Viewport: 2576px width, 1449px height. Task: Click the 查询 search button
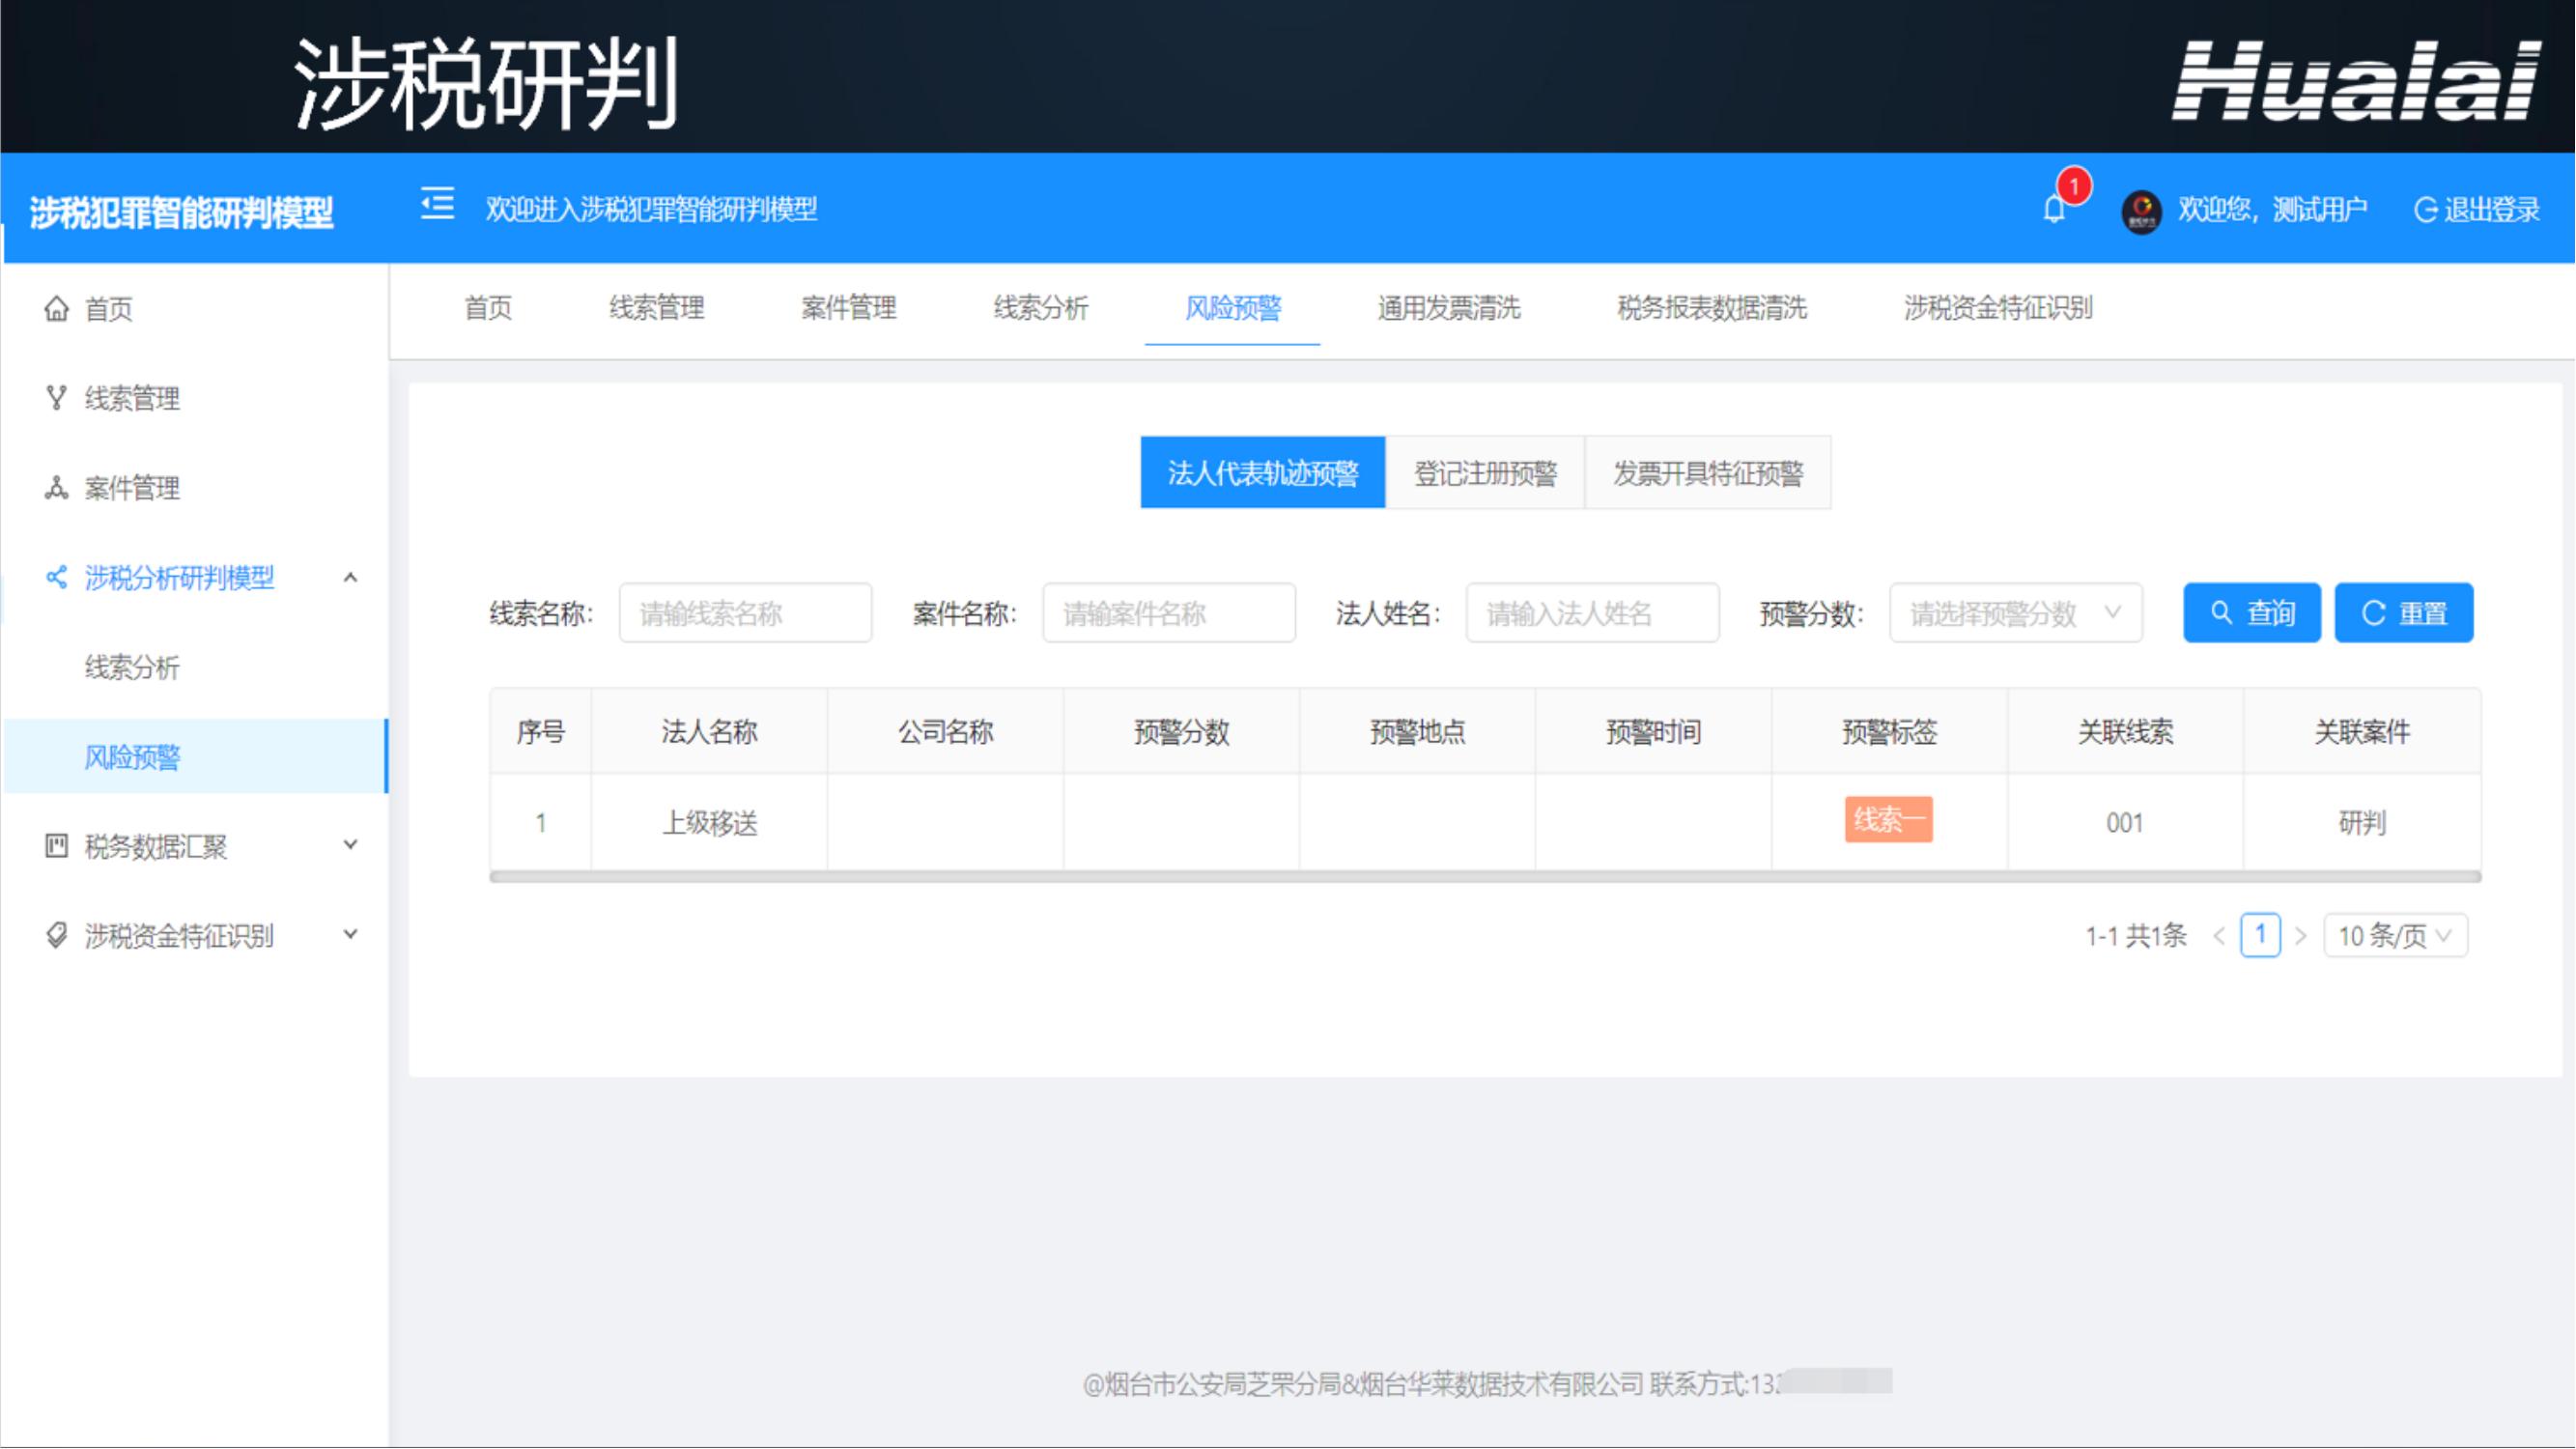point(2252,612)
